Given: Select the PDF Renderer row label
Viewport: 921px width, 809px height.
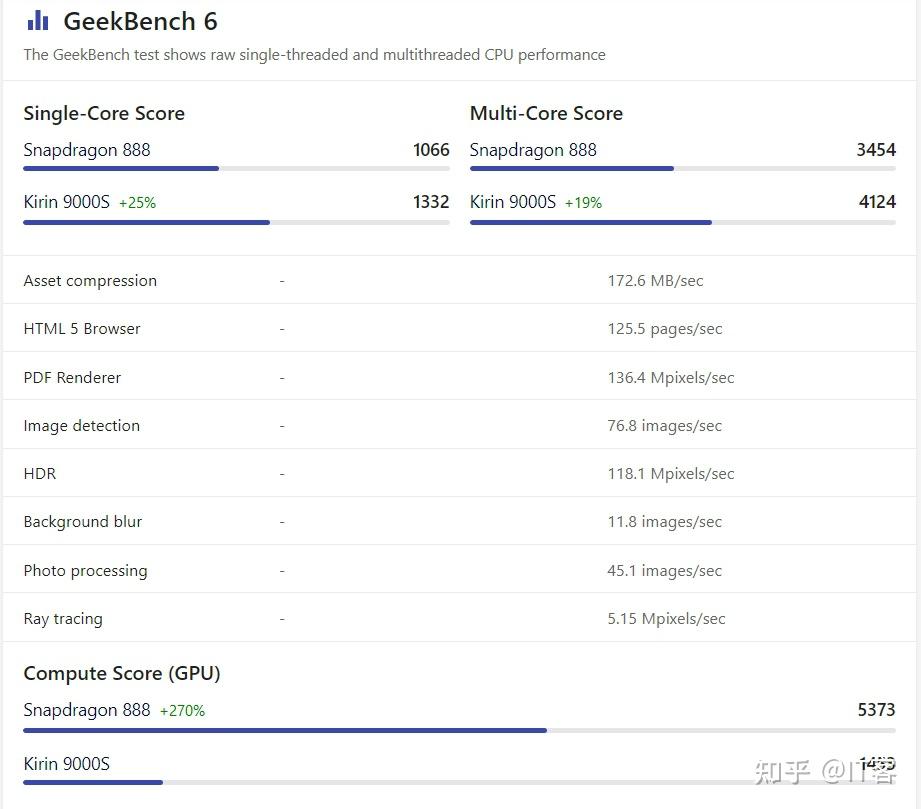Looking at the screenshot, I should 72,378.
